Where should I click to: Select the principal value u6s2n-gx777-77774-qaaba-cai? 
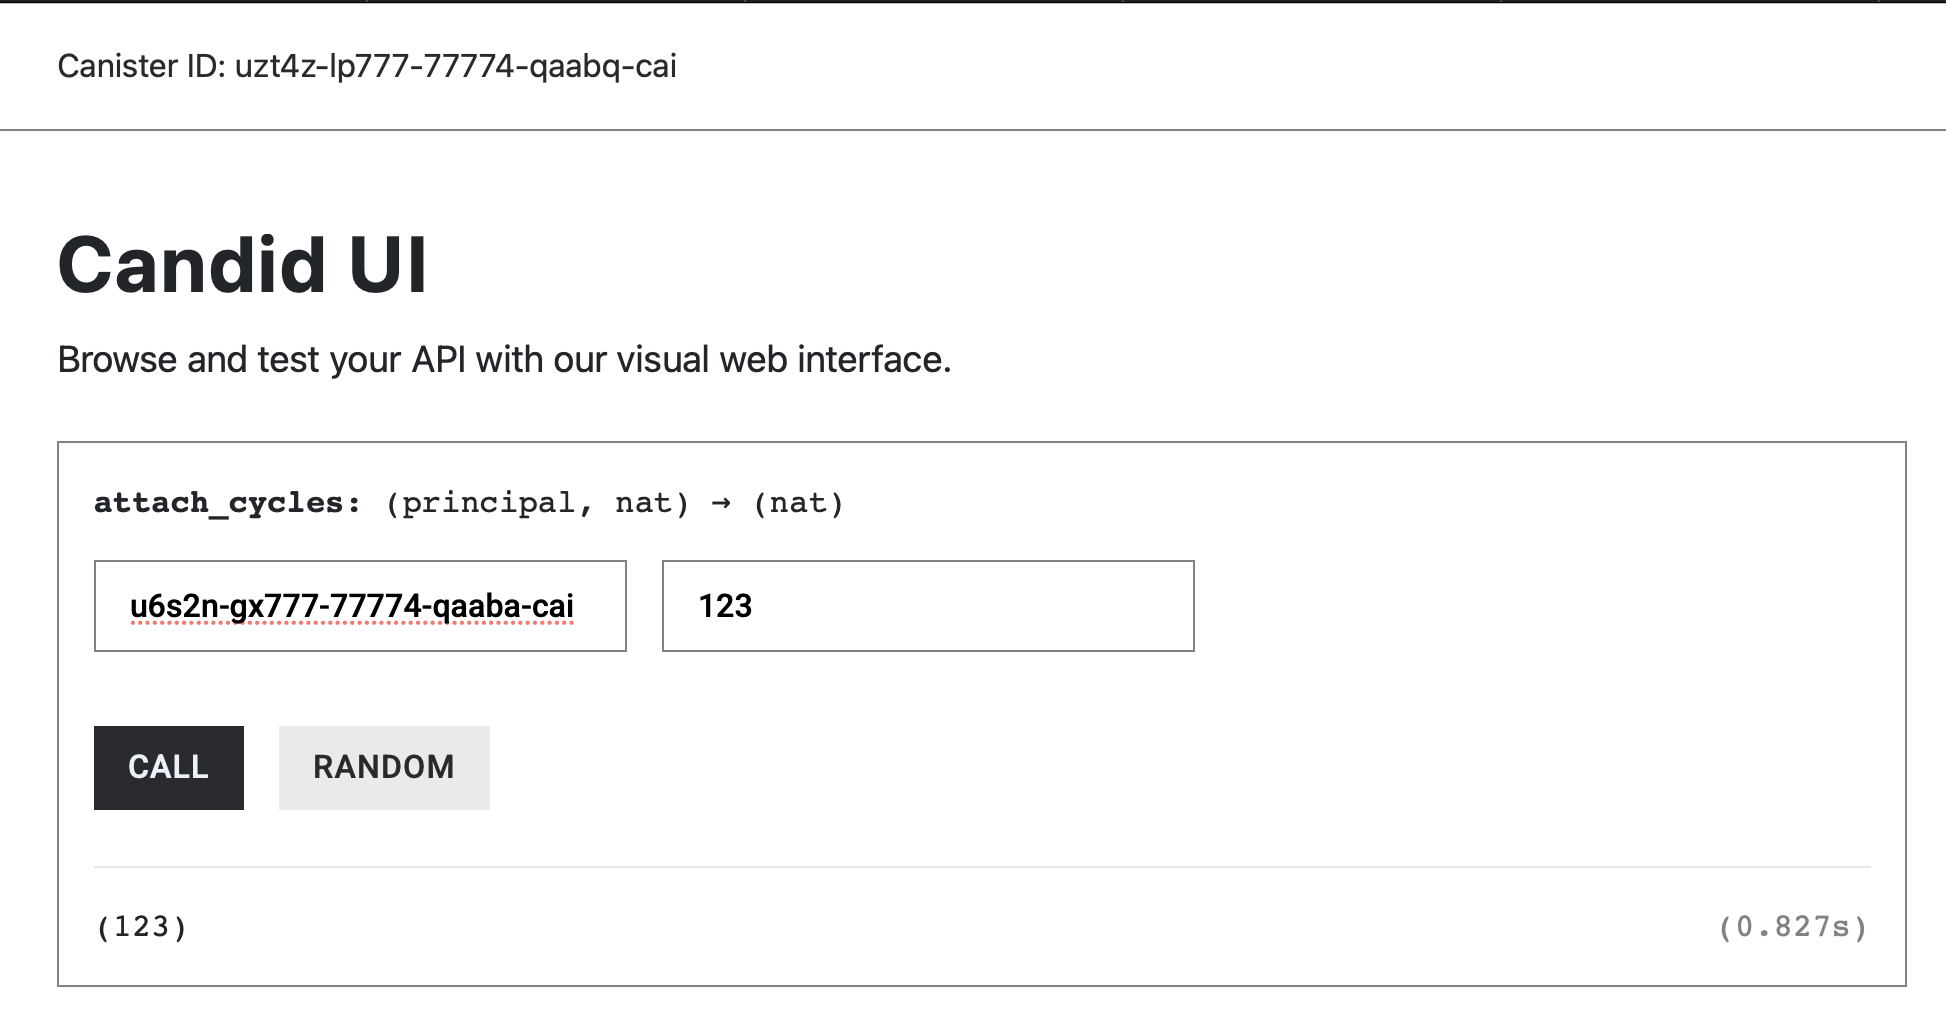tap(351, 606)
